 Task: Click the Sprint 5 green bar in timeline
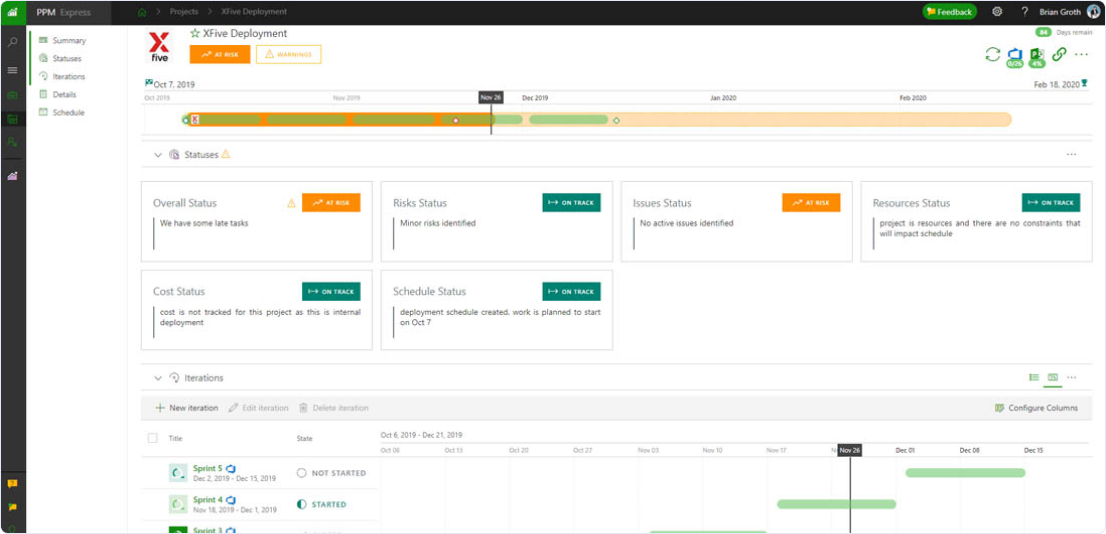click(x=965, y=473)
